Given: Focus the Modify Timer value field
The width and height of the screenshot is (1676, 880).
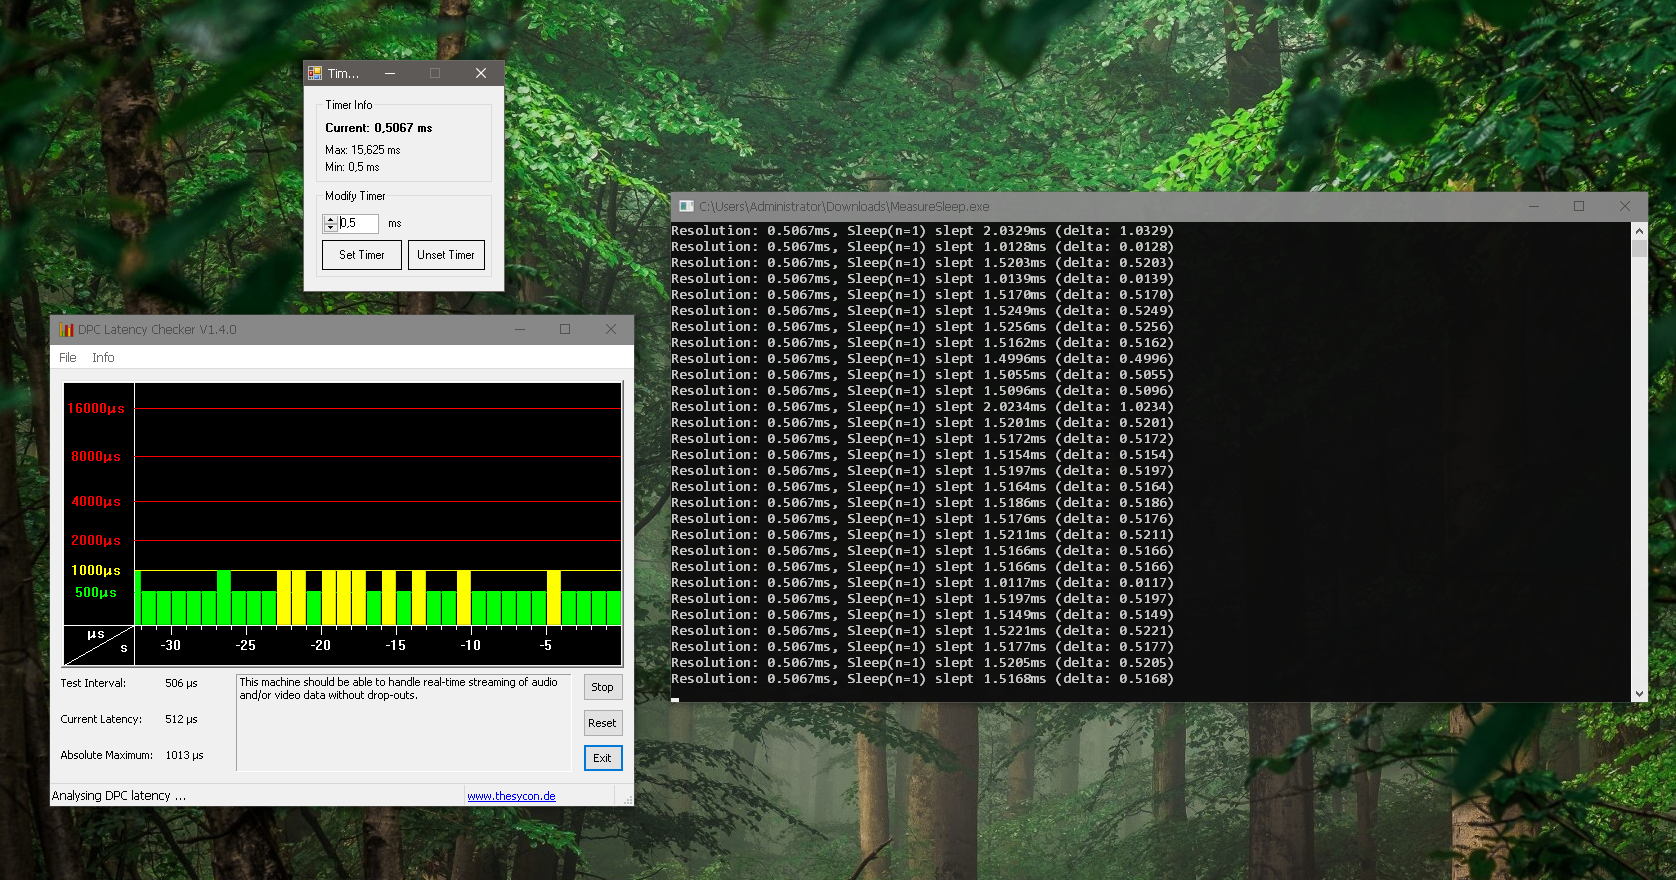Looking at the screenshot, I should tap(358, 223).
